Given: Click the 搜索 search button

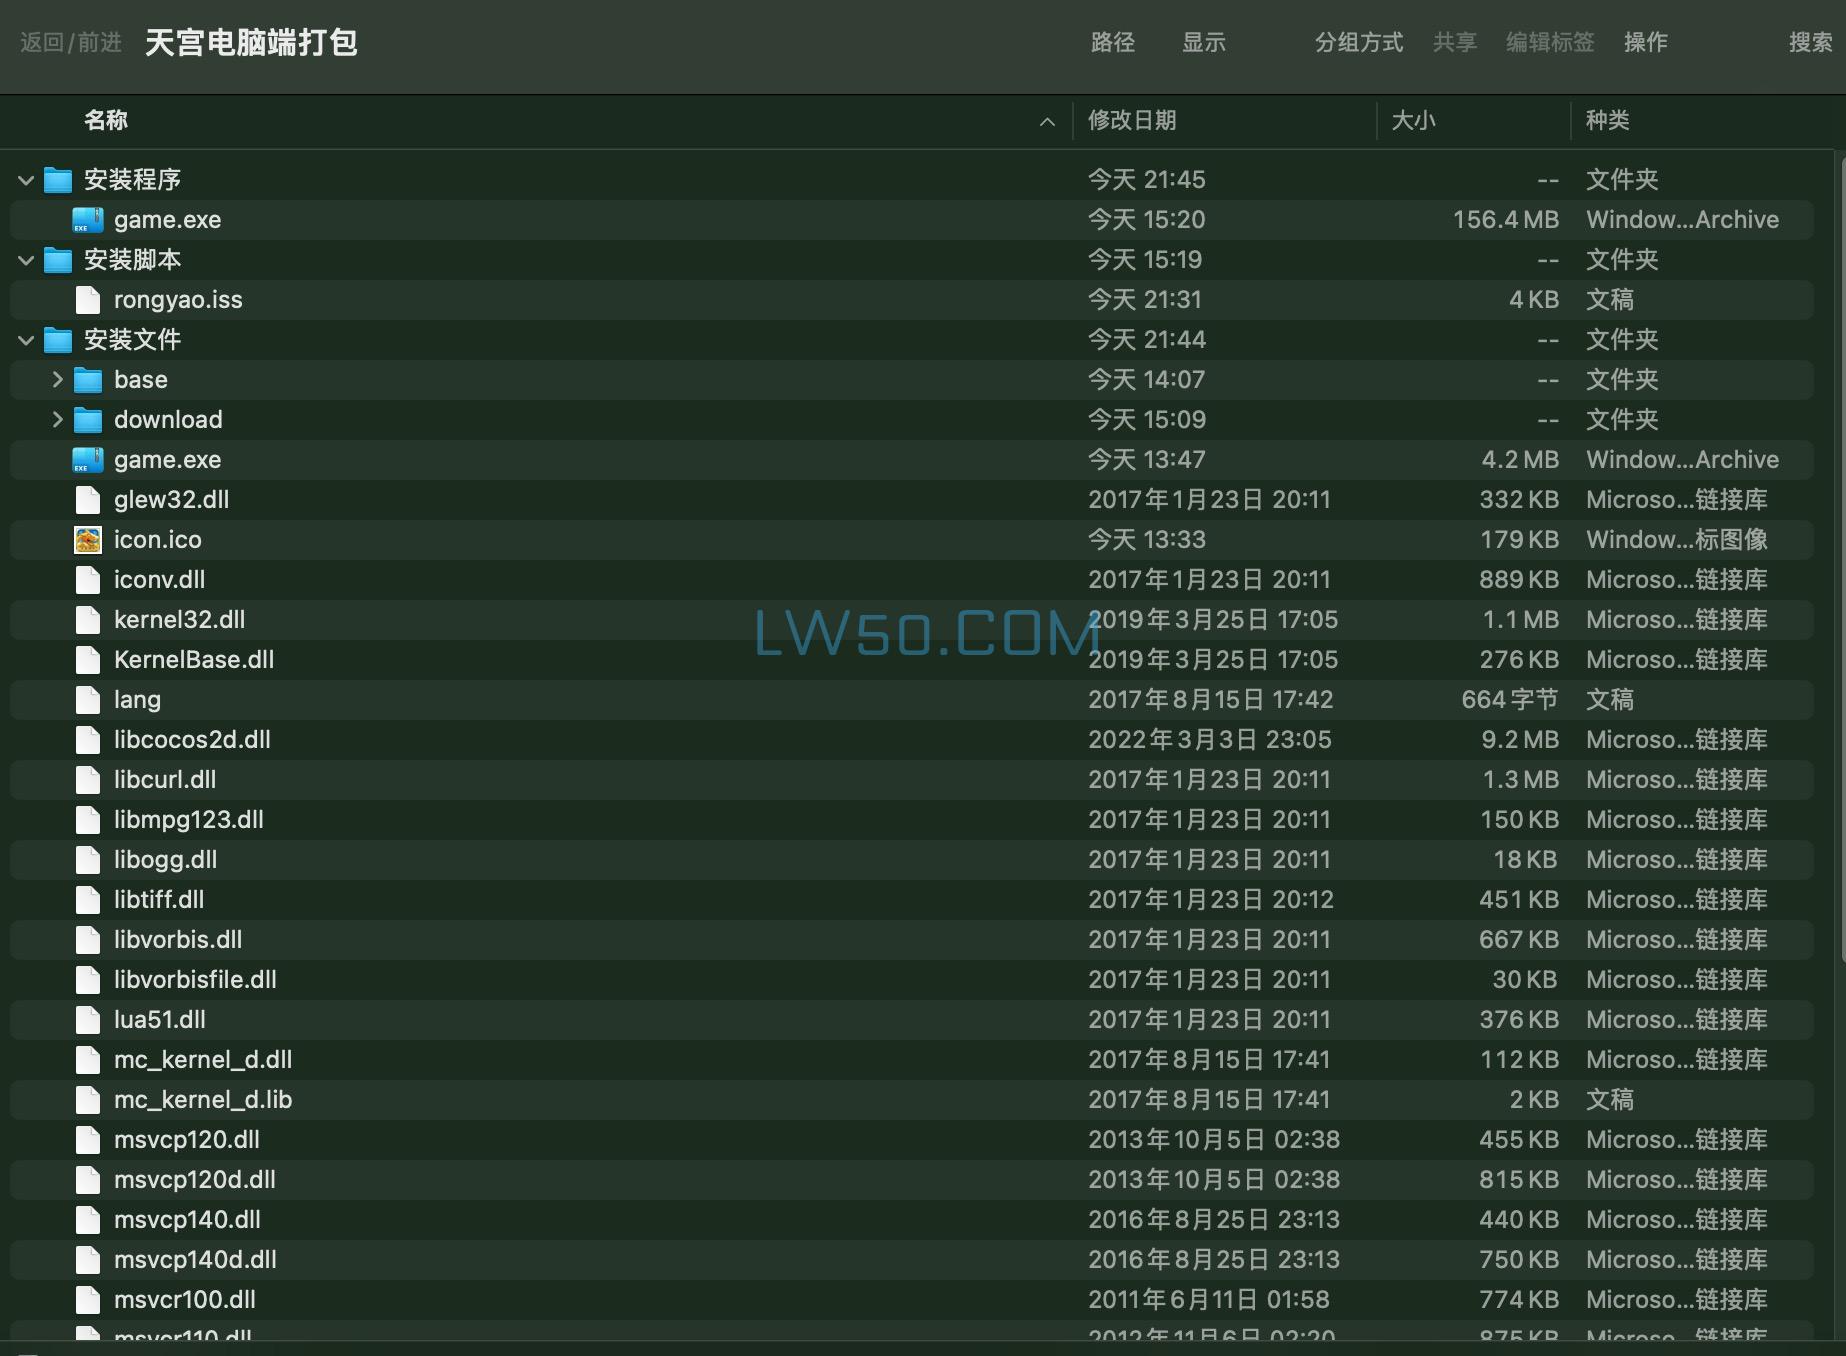Looking at the screenshot, I should (x=1810, y=42).
